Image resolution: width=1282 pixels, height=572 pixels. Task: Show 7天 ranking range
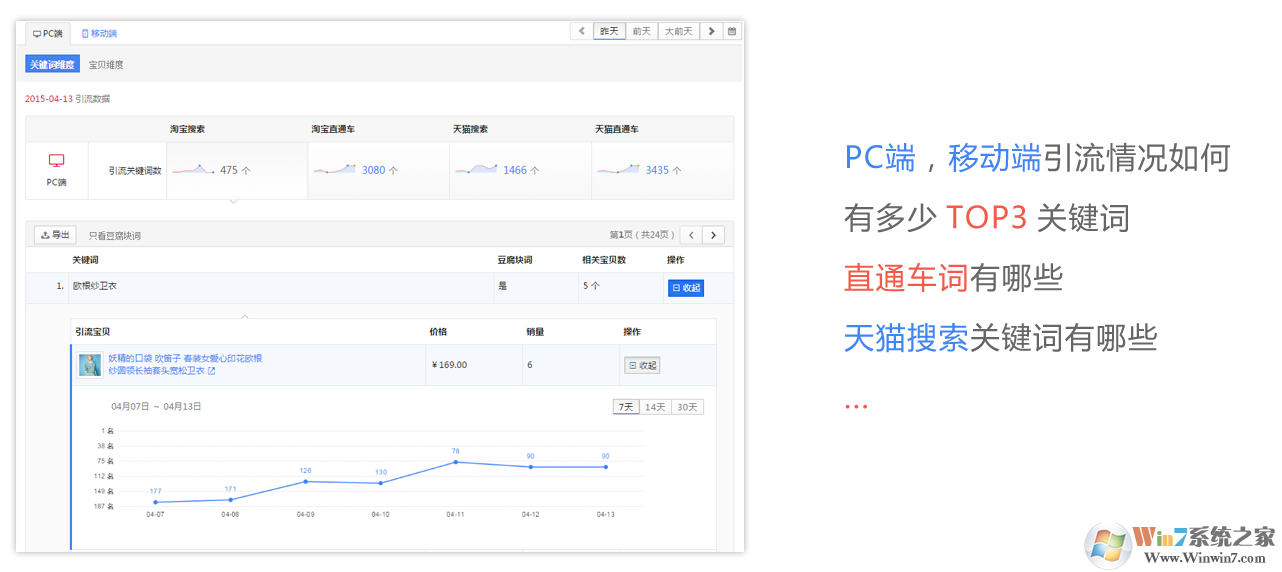click(x=626, y=407)
